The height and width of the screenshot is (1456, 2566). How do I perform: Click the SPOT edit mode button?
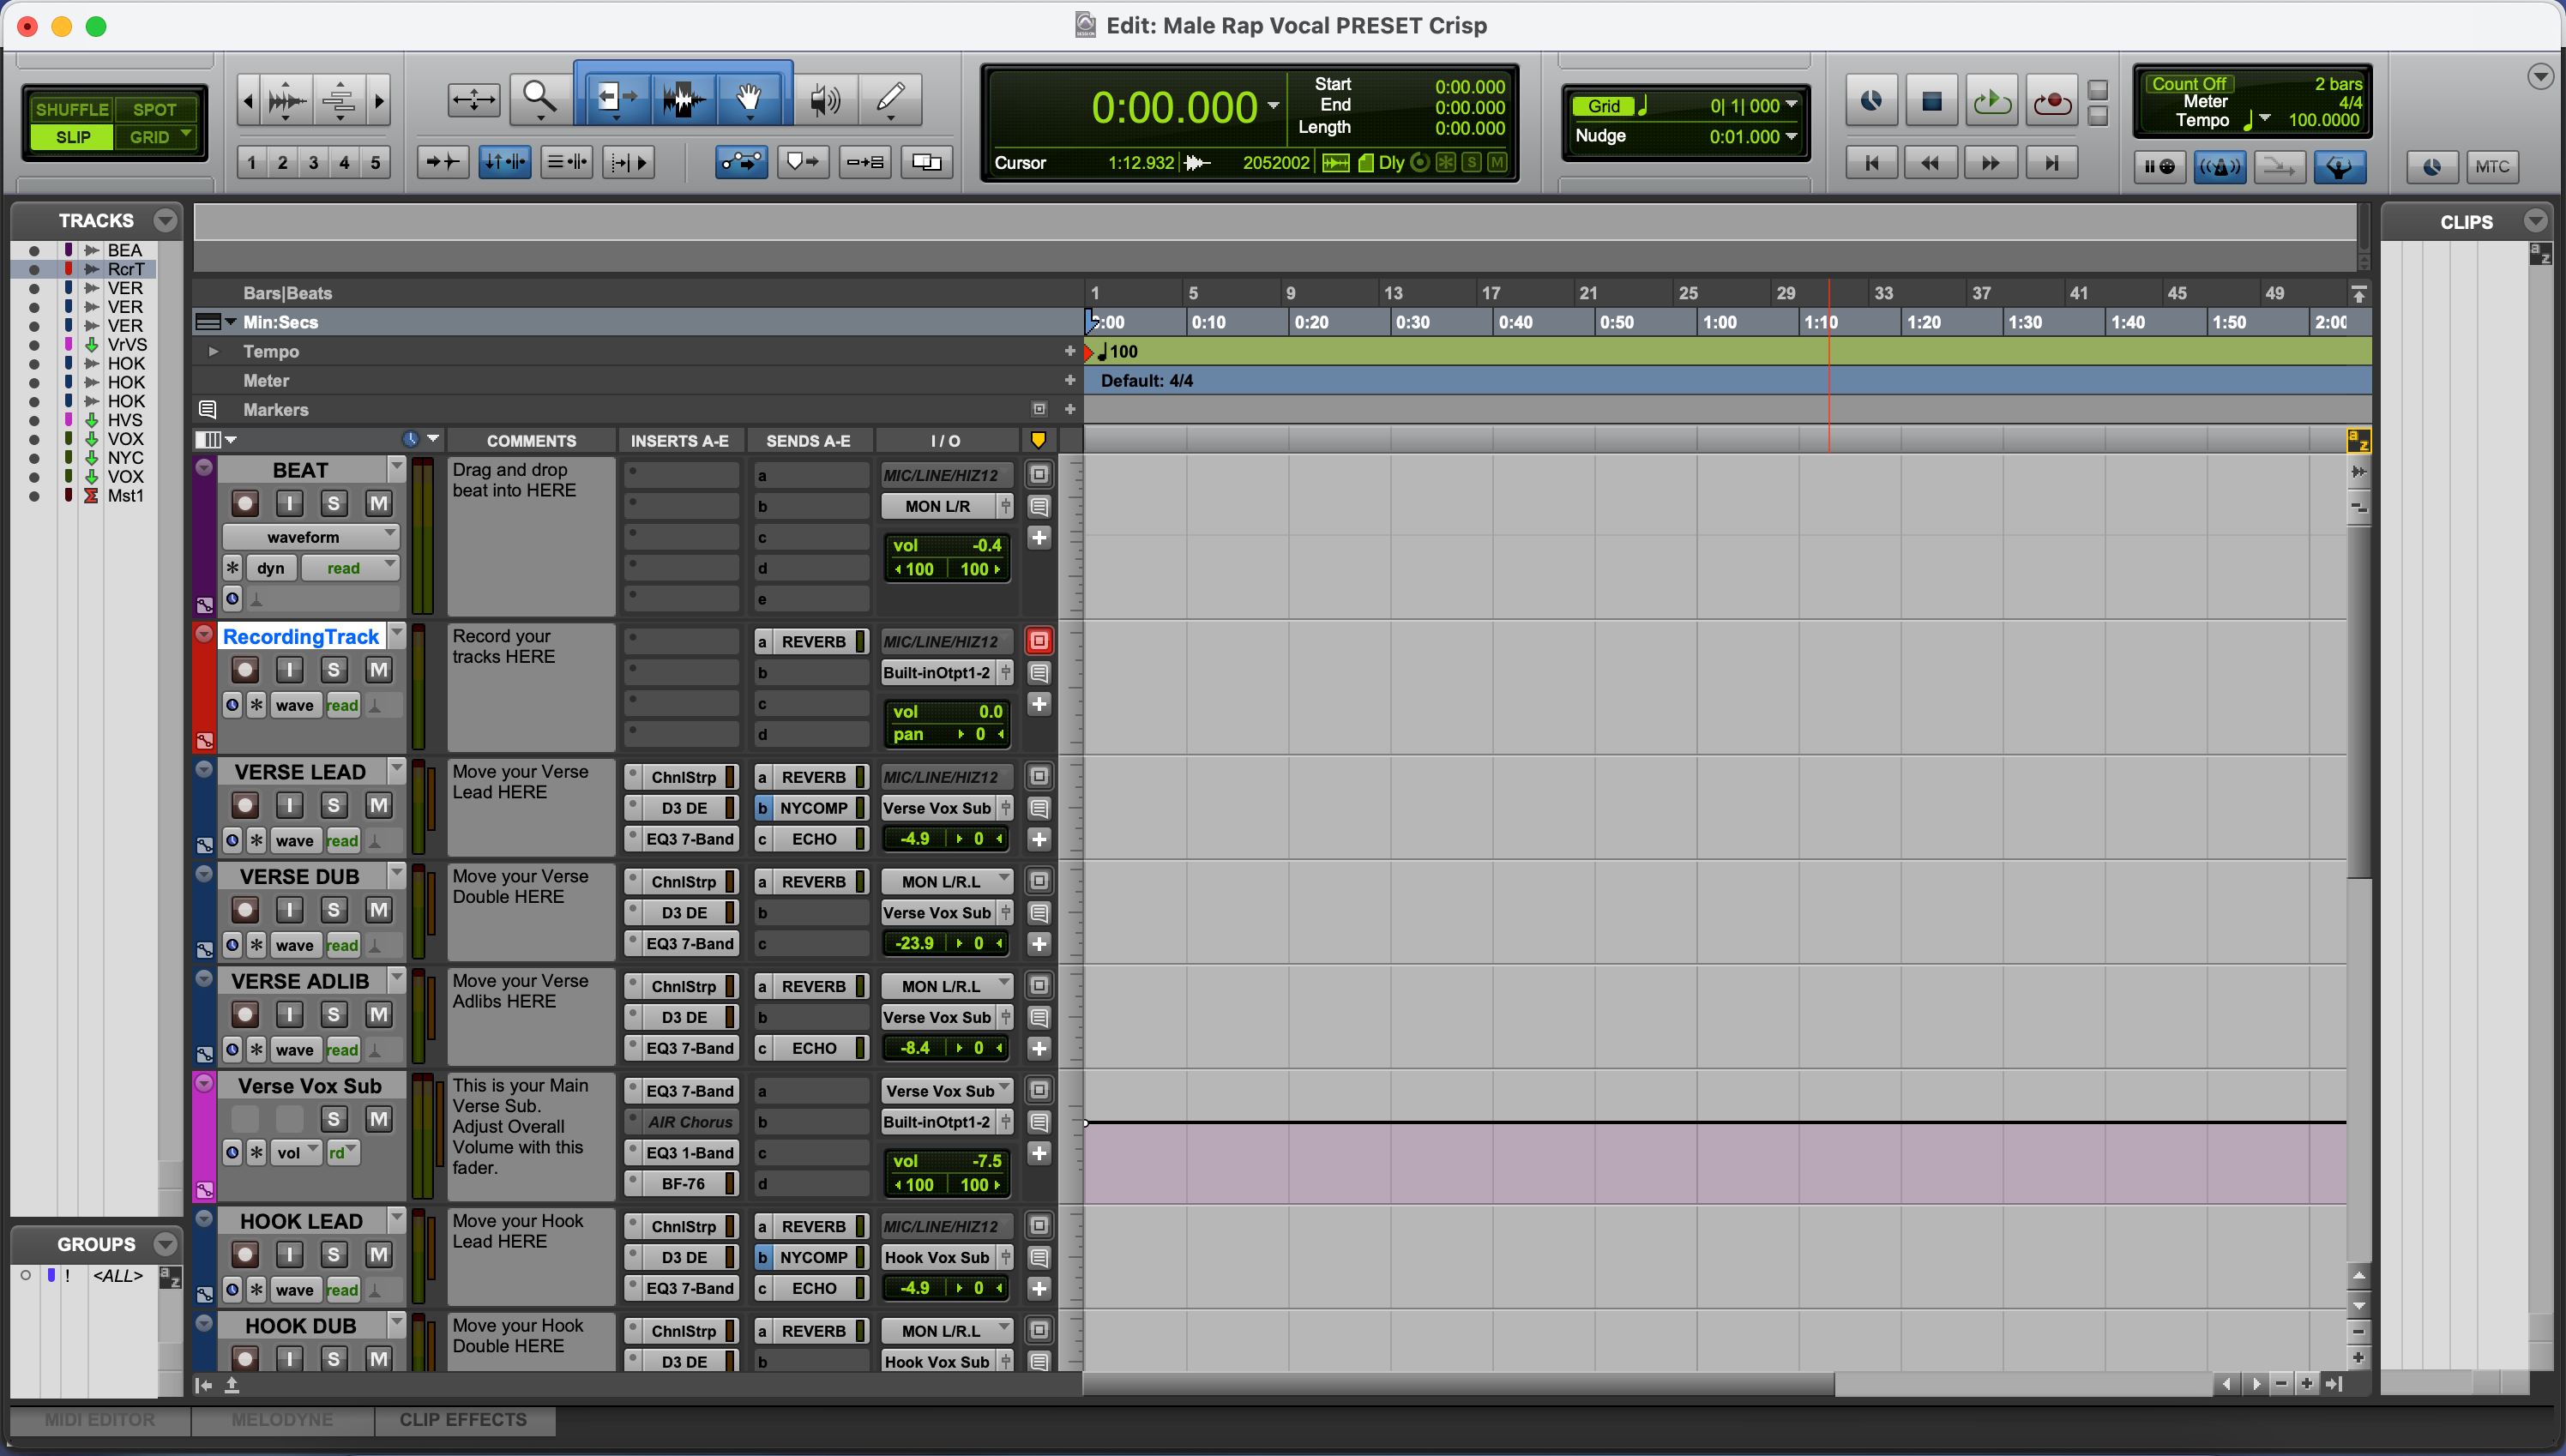coord(154,109)
